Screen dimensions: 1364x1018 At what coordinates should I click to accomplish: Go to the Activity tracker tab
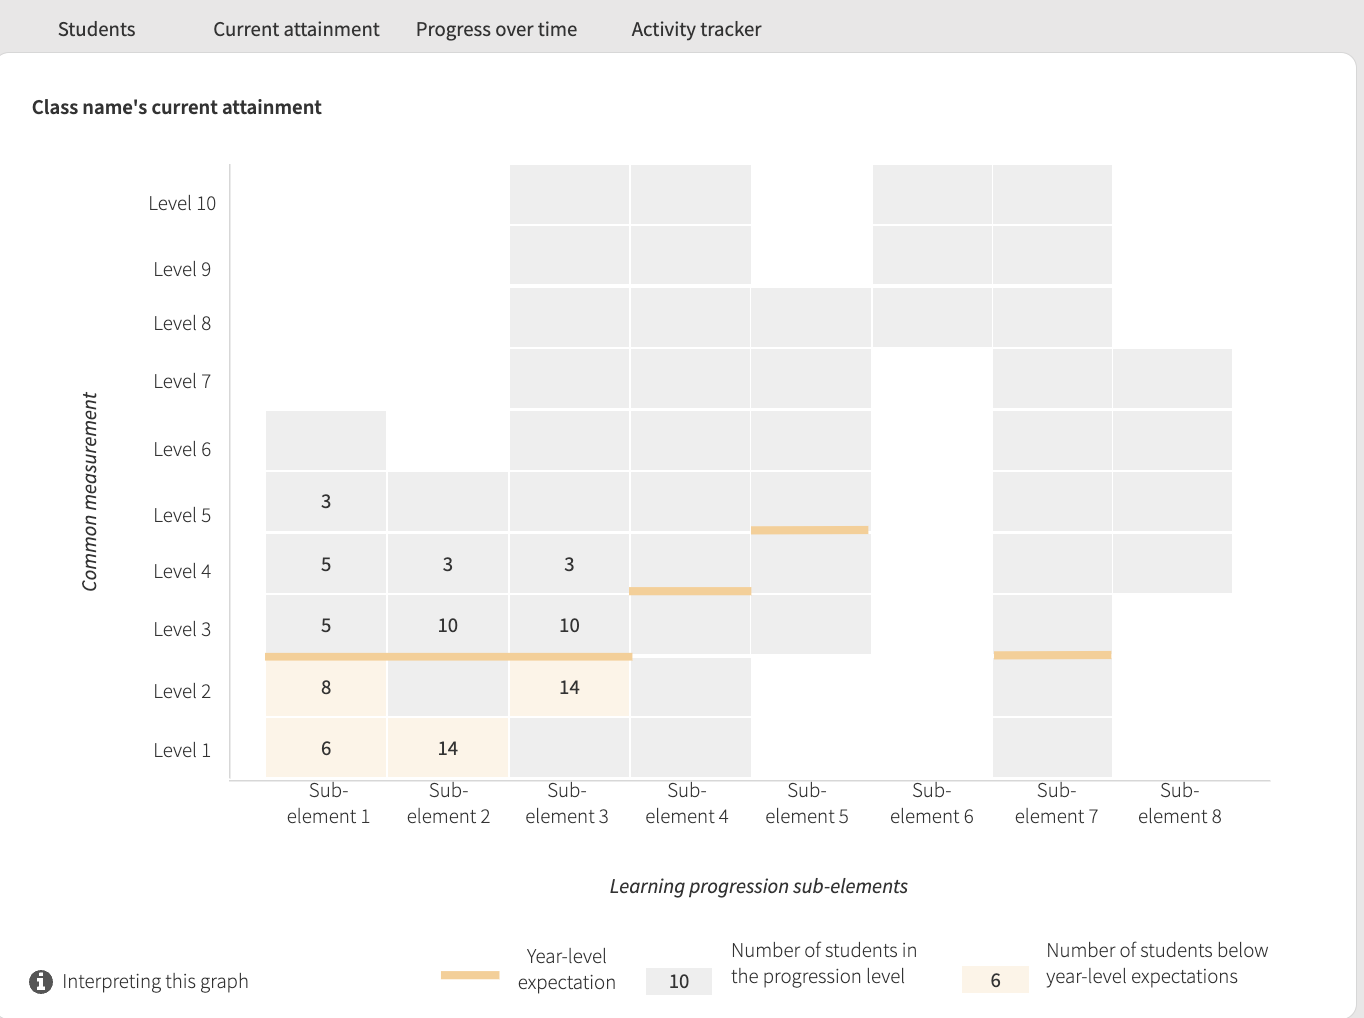click(x=696, y=29)
